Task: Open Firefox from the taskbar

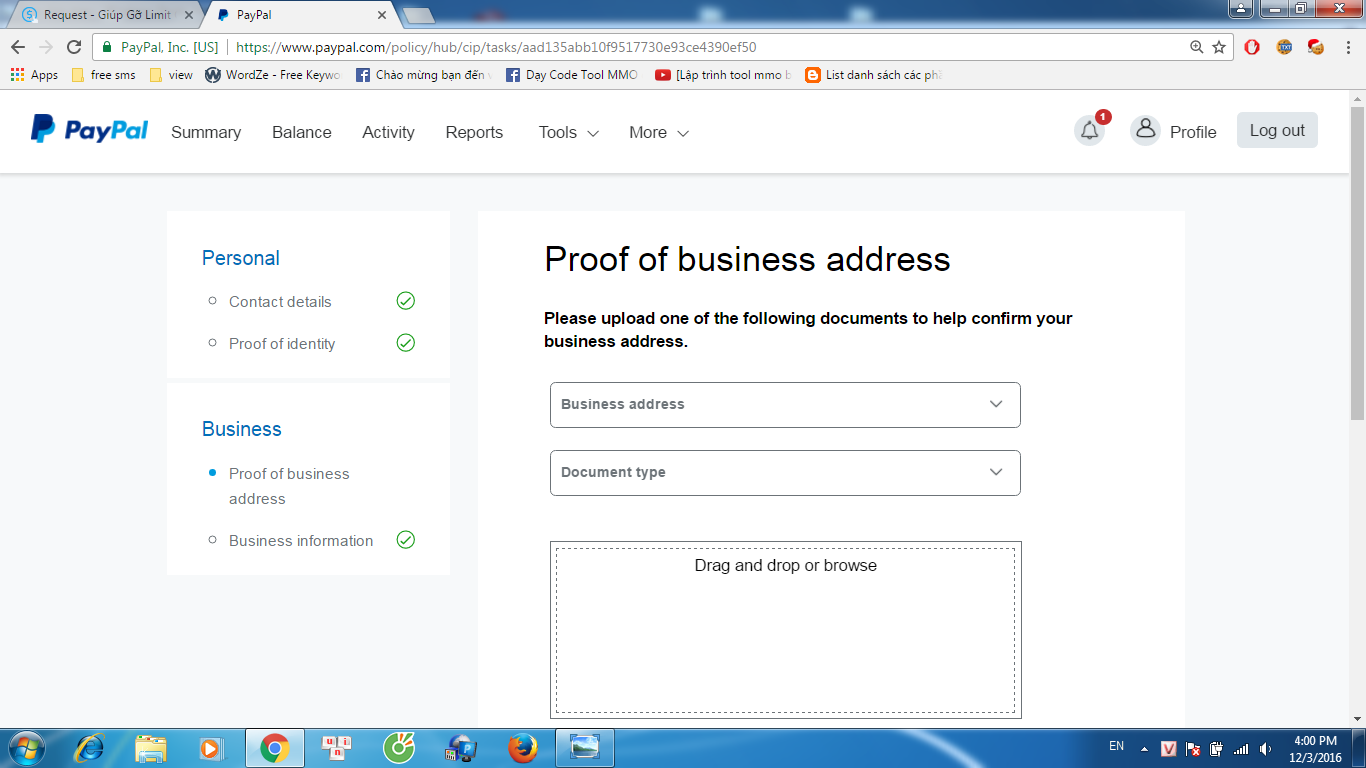Action: point(521,748)
